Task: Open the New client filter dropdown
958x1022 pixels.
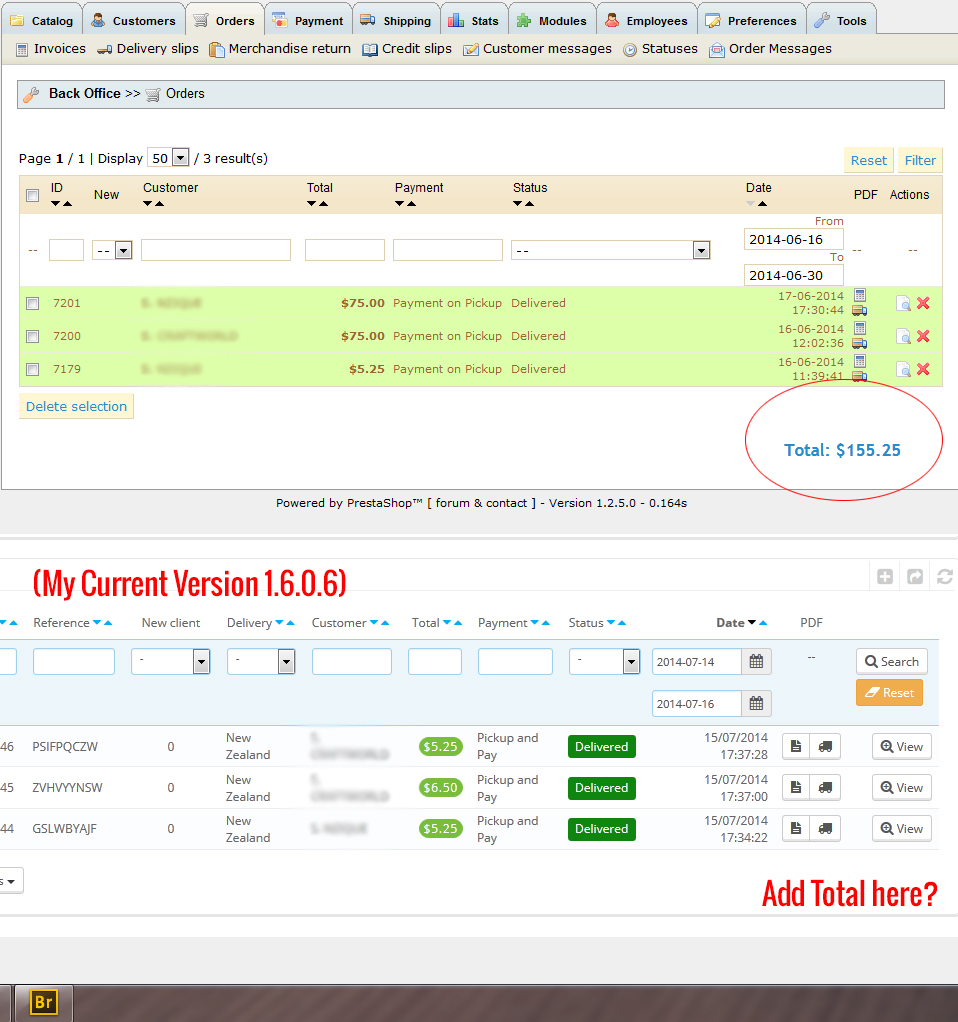Action: tap(171, 662)
